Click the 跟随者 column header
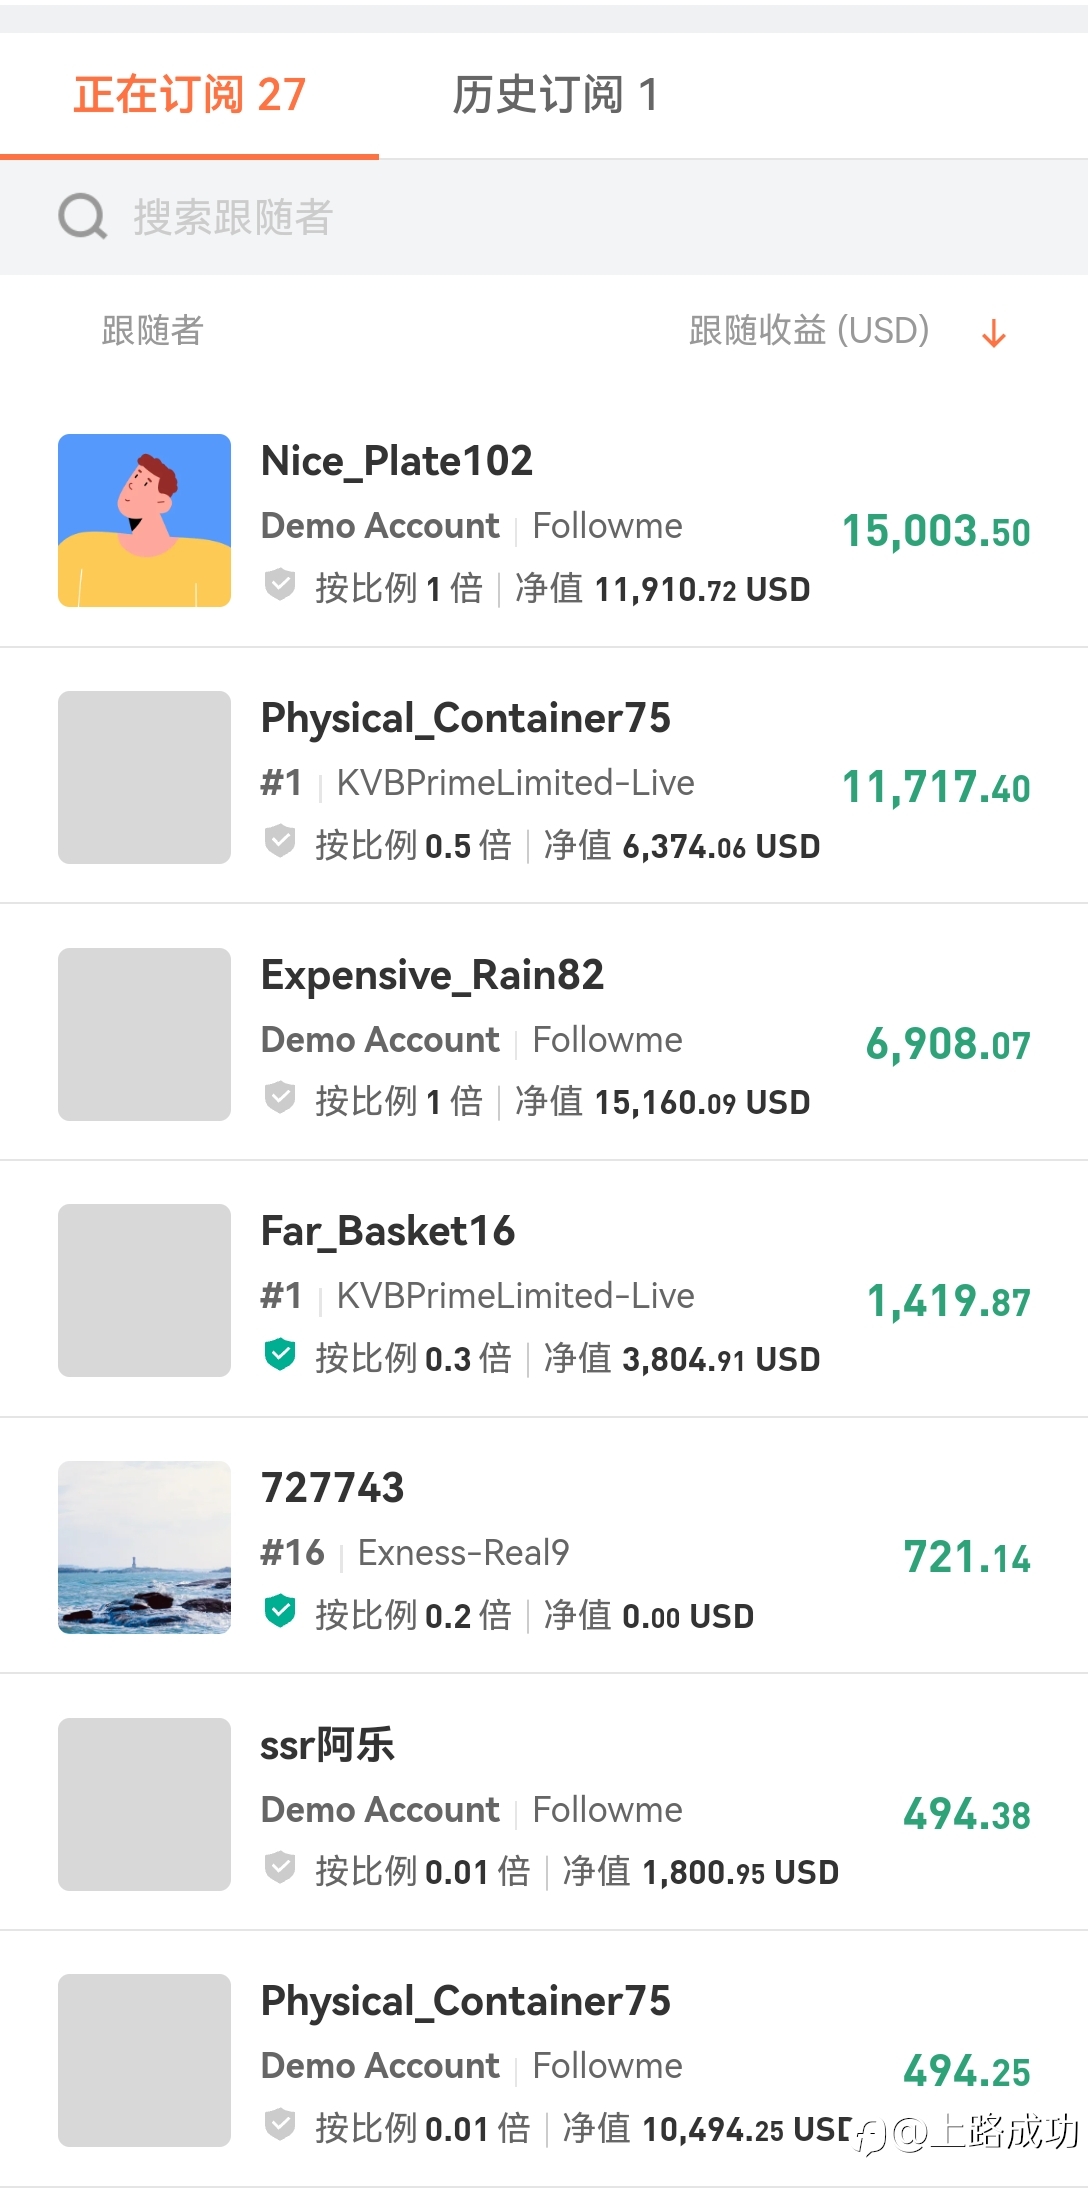 [x=153, y=330]
